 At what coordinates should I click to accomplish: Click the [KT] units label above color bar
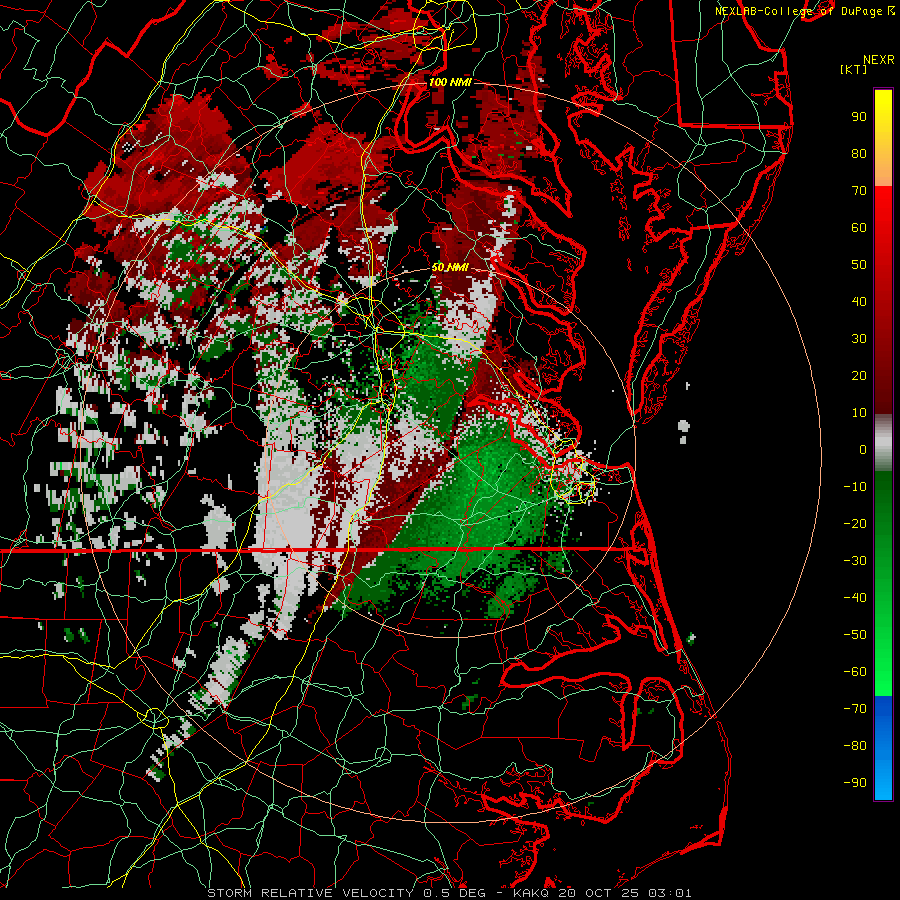pos(853,69)
